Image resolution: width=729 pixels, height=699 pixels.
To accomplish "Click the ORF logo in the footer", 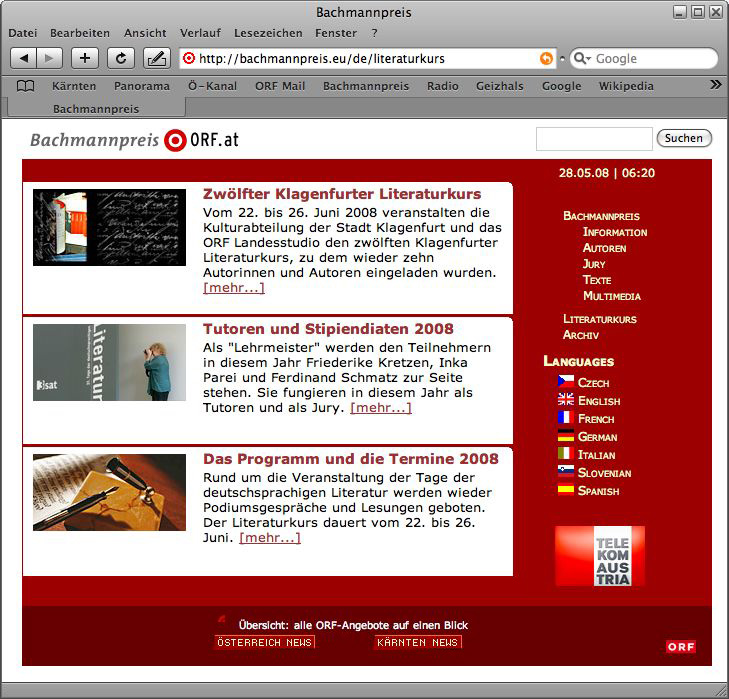I will (x=681, y=647).
